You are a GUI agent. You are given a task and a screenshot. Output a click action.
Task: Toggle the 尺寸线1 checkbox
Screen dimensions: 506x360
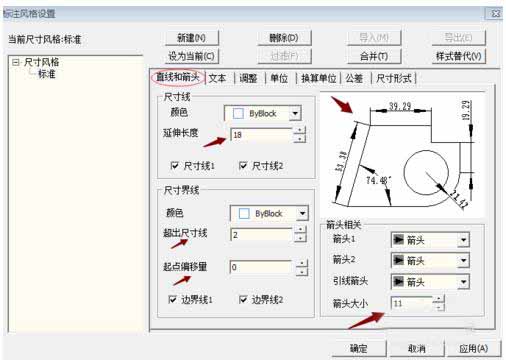click(x=174, y=165)
